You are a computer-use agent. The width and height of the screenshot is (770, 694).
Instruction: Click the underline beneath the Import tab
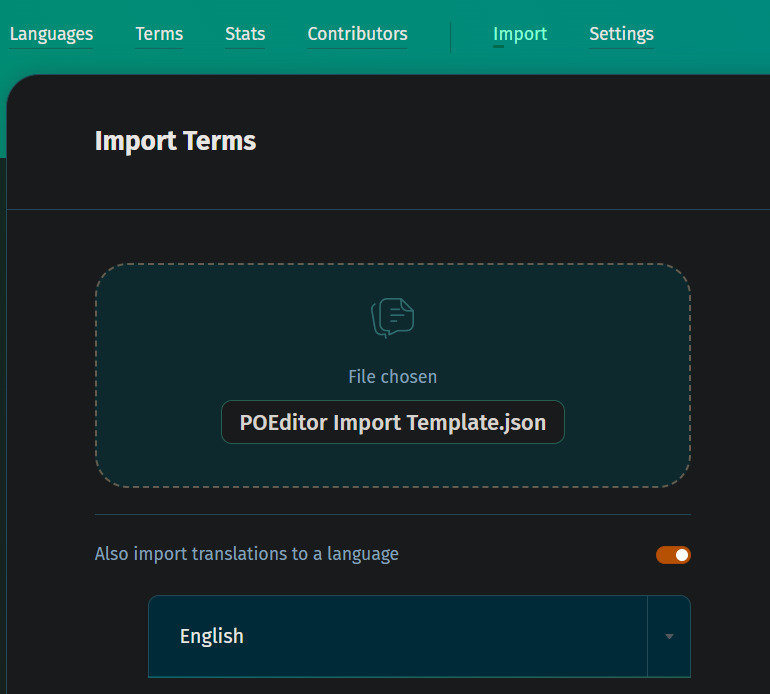(498, 46)
